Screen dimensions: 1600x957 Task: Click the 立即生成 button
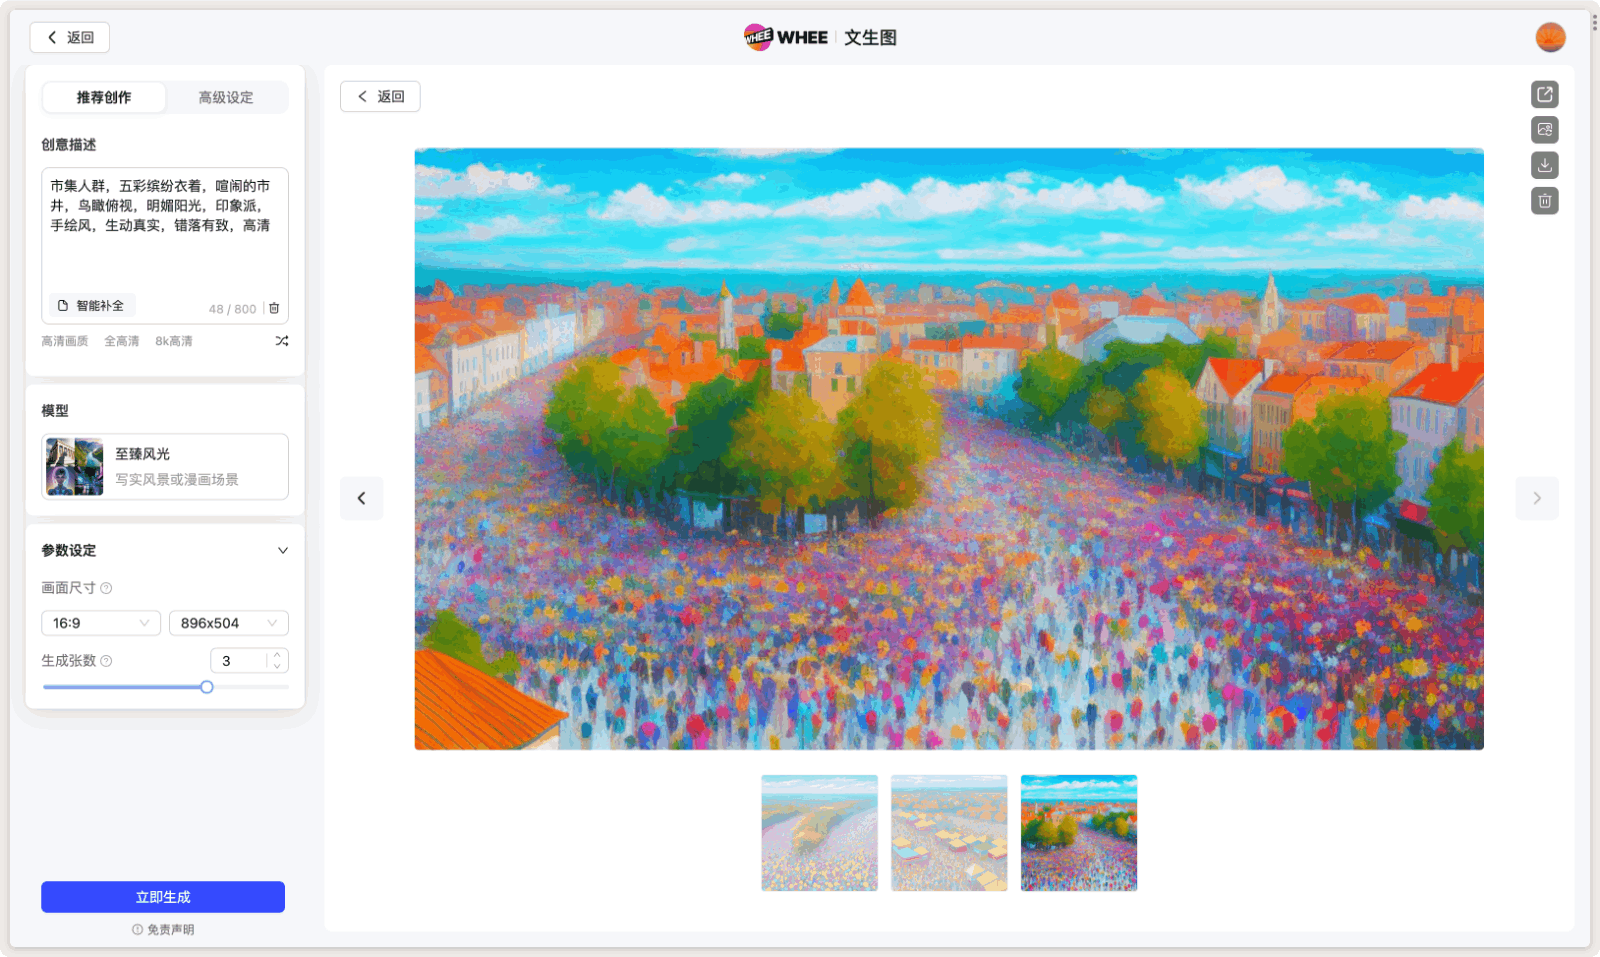pos(163,897)
